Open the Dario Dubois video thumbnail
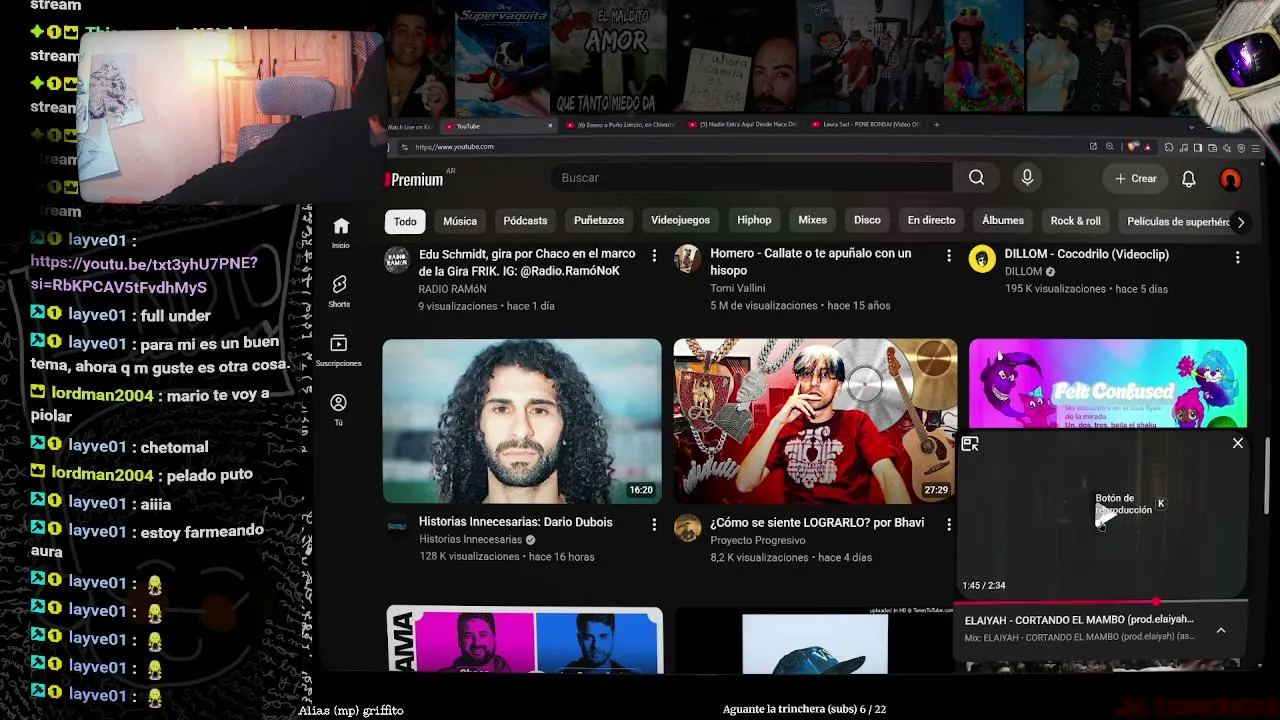Viewport: 1280px width, 720px height. pyautogui.click(x=522, y=421)
